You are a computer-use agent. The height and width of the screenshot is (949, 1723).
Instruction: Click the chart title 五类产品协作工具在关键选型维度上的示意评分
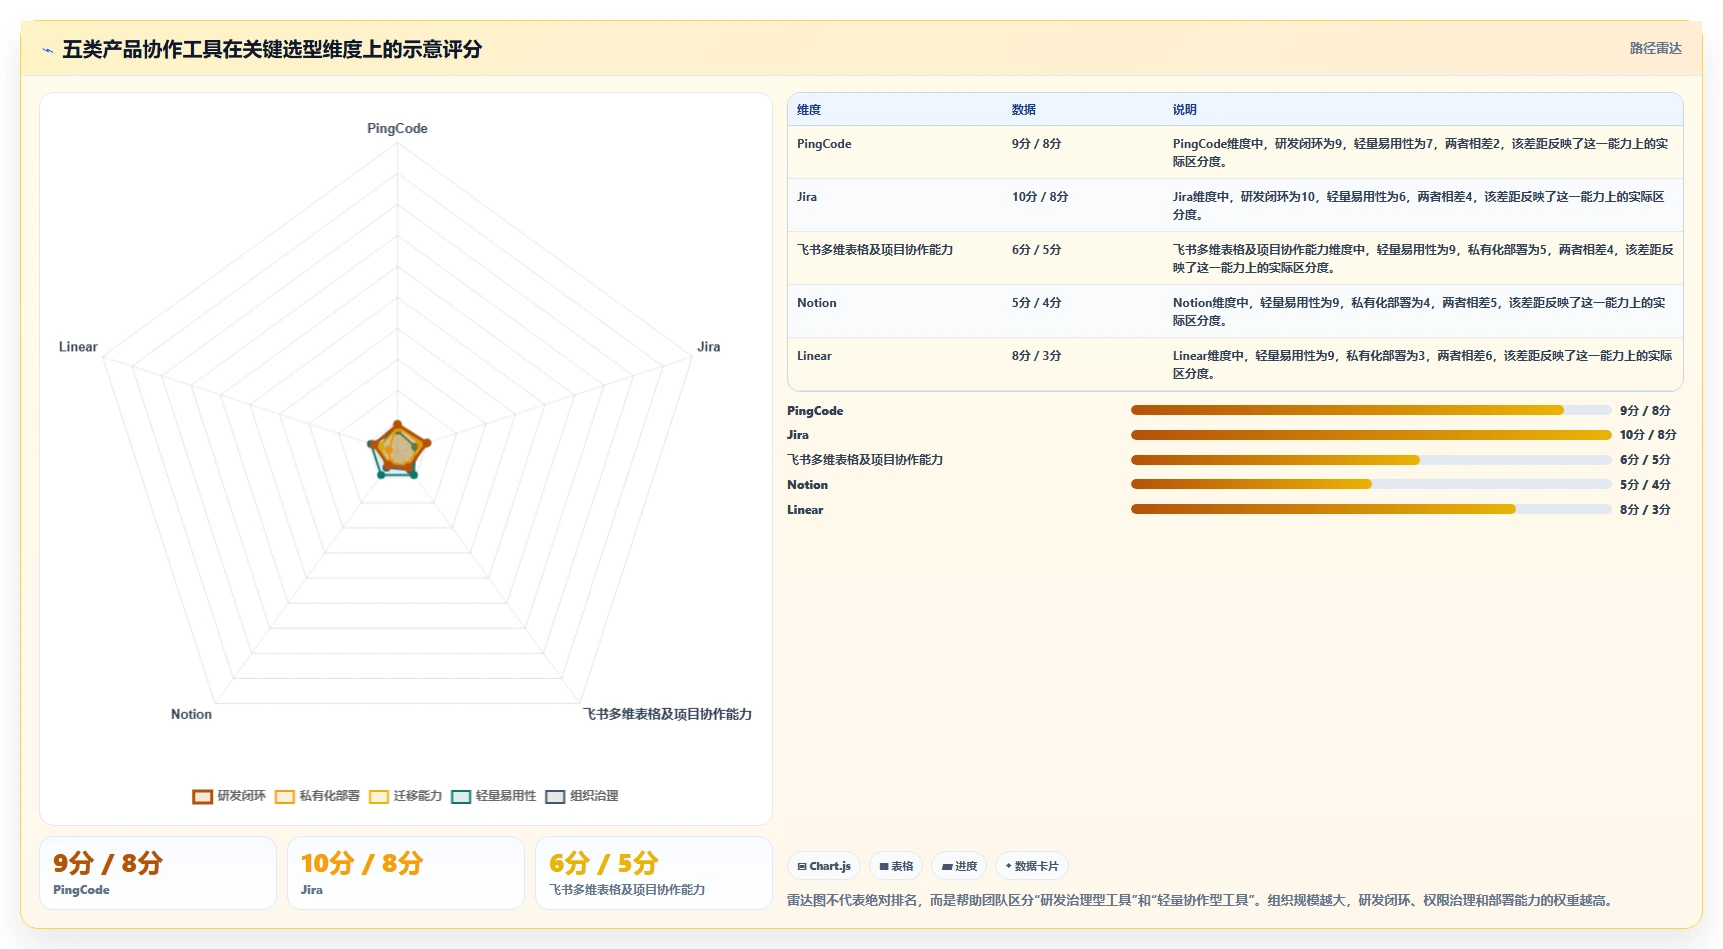point(272,49)
